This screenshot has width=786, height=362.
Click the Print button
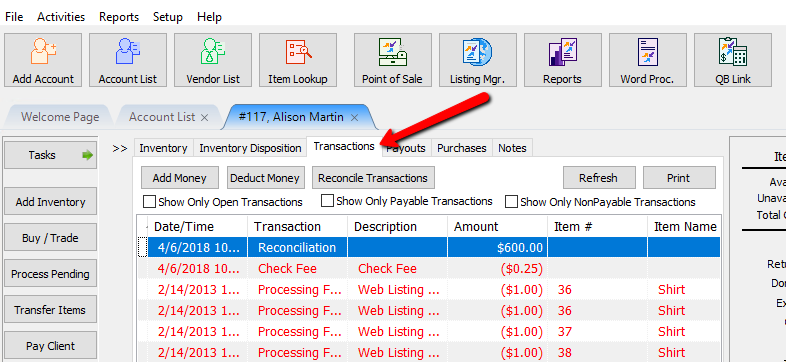(679, 178)
